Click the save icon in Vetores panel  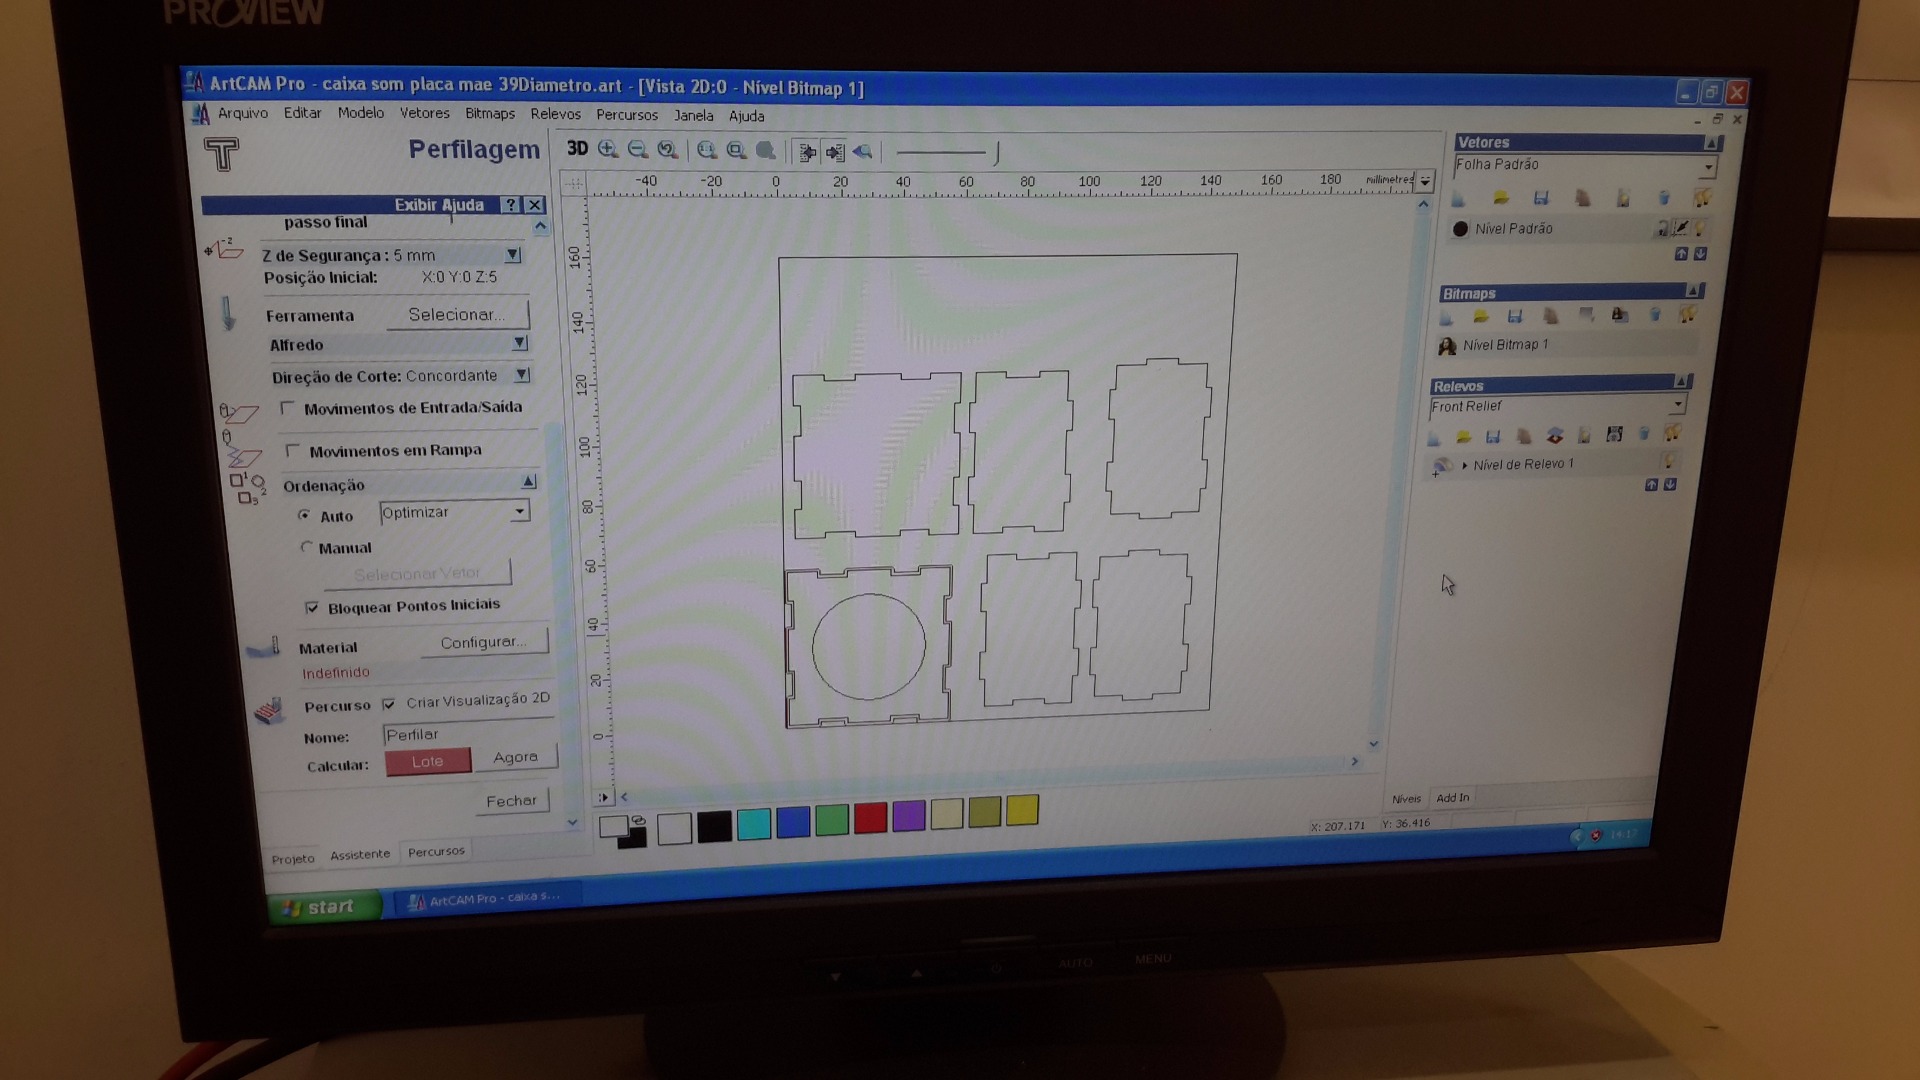[x=1541, y=198]
